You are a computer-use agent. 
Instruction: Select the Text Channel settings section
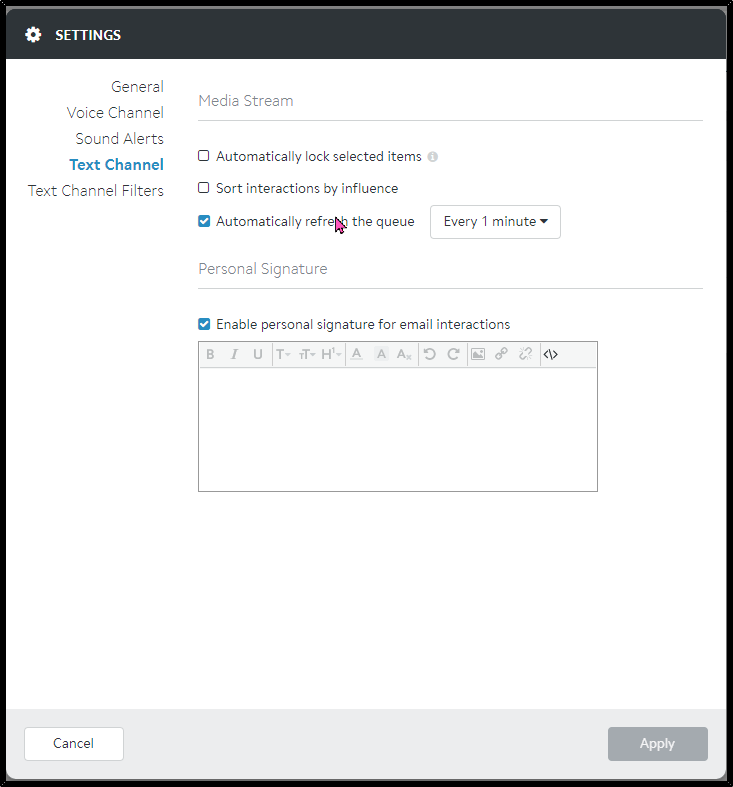(x=116, y=165)
